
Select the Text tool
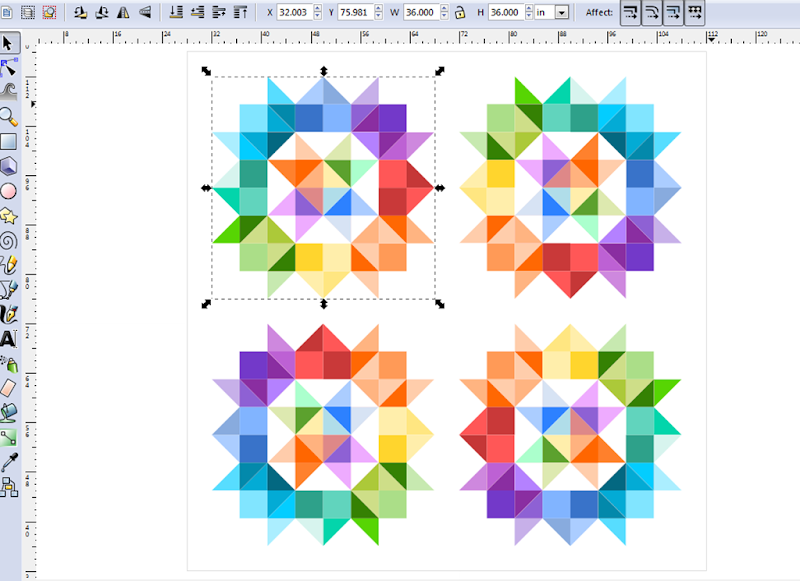(9, 339)
